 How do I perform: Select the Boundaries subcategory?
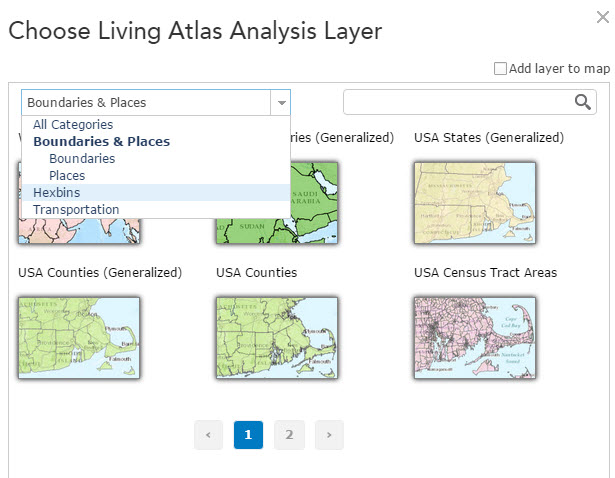[82, 159]
